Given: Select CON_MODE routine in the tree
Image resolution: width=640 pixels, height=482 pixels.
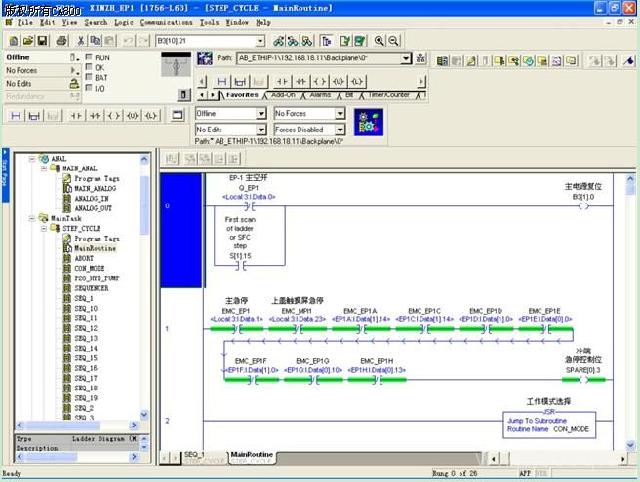Looking at the screenshot, I should [89, 269].
